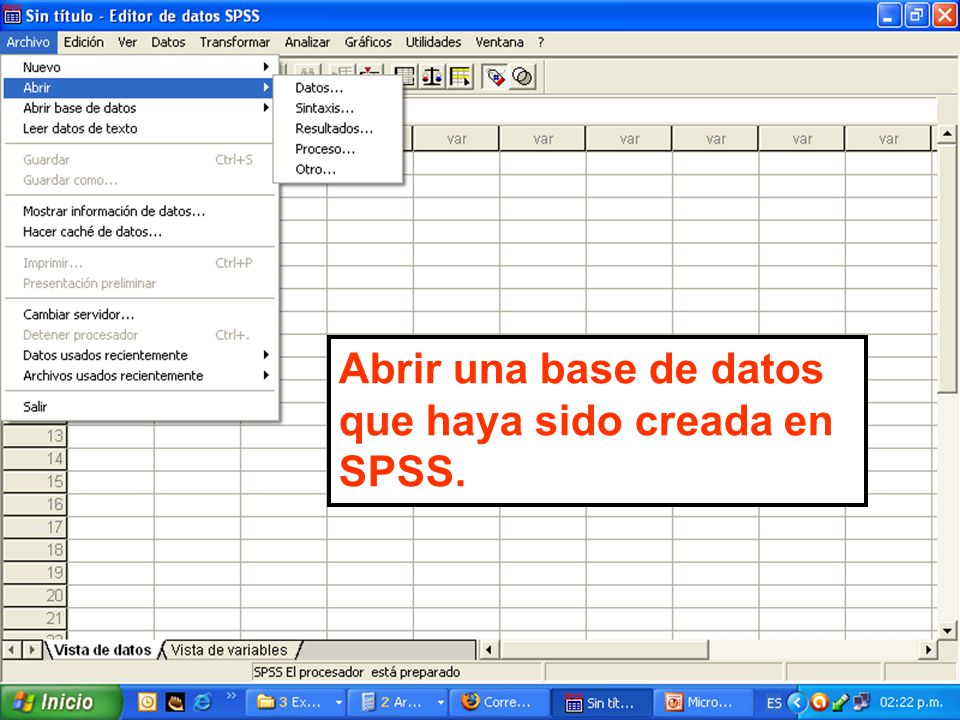Click the ES language indicator
This screenshot has height=720, width=960.
774,703
